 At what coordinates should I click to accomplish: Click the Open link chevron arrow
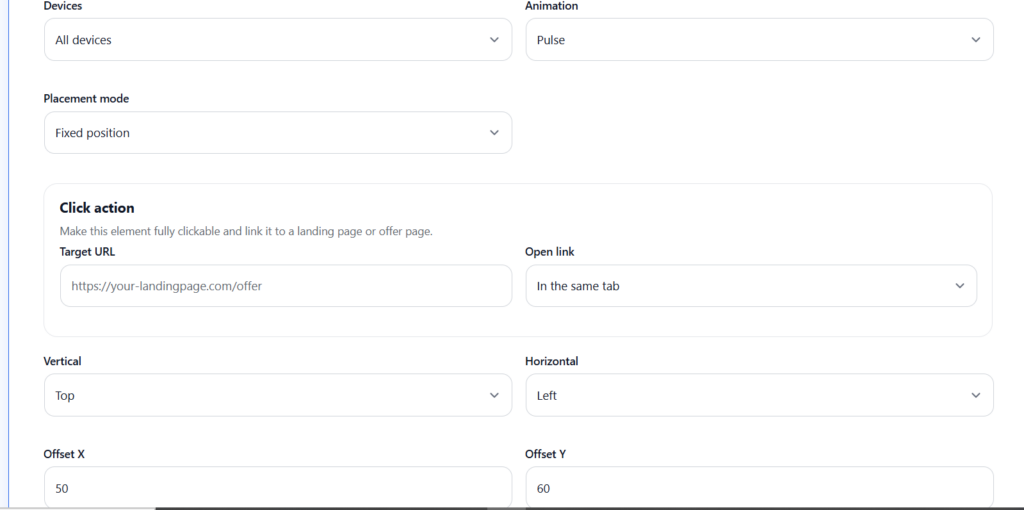960,286
